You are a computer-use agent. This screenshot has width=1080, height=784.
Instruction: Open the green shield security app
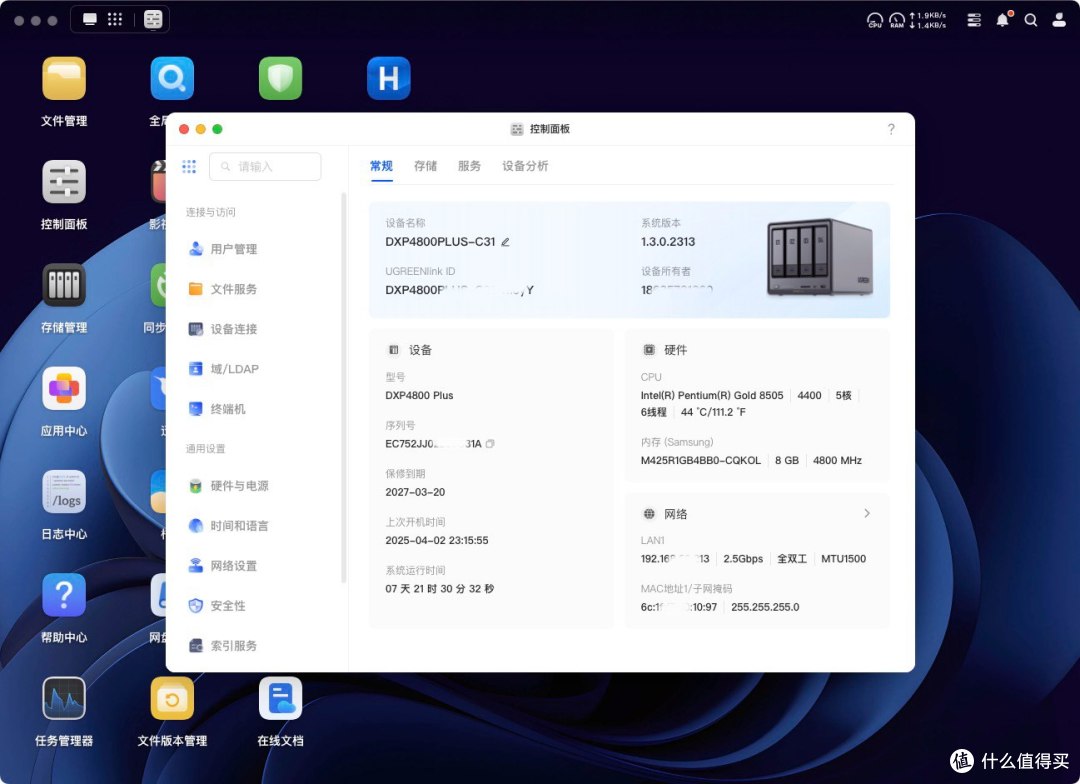pos(280,79)
